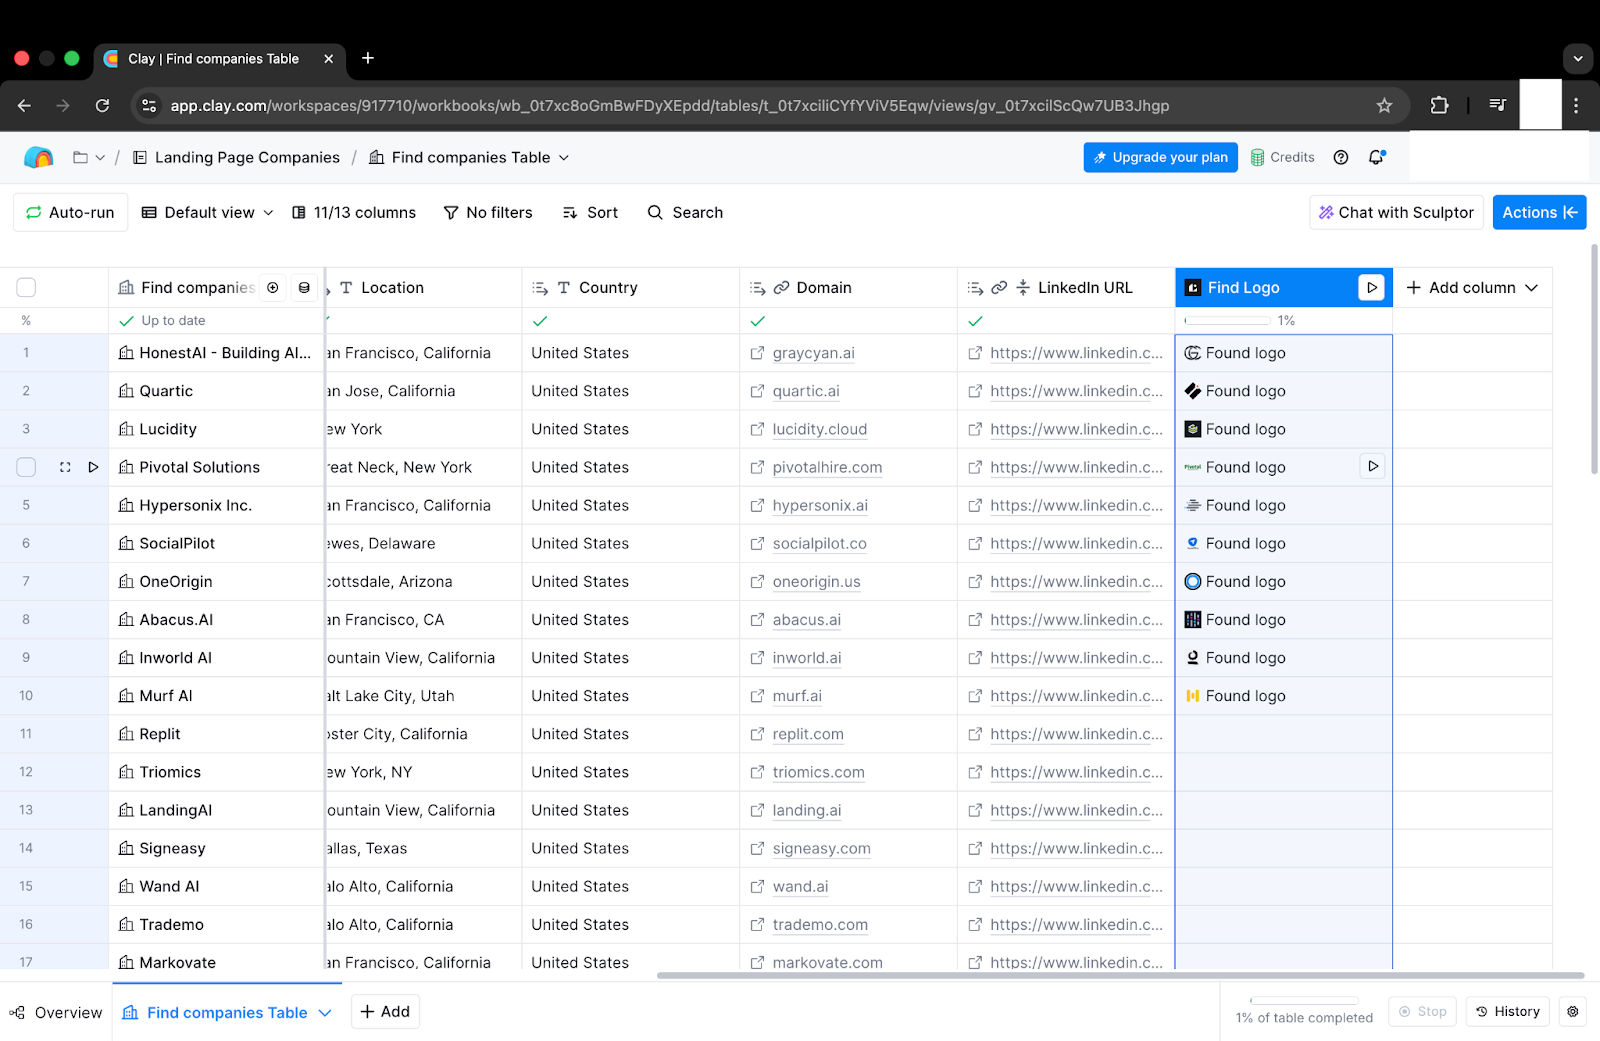Image resolution: width=1600 pixels, height=1041 pixels.
Task: Click the OneOrigin found logo circle icon
Action: coord(1192,582)
